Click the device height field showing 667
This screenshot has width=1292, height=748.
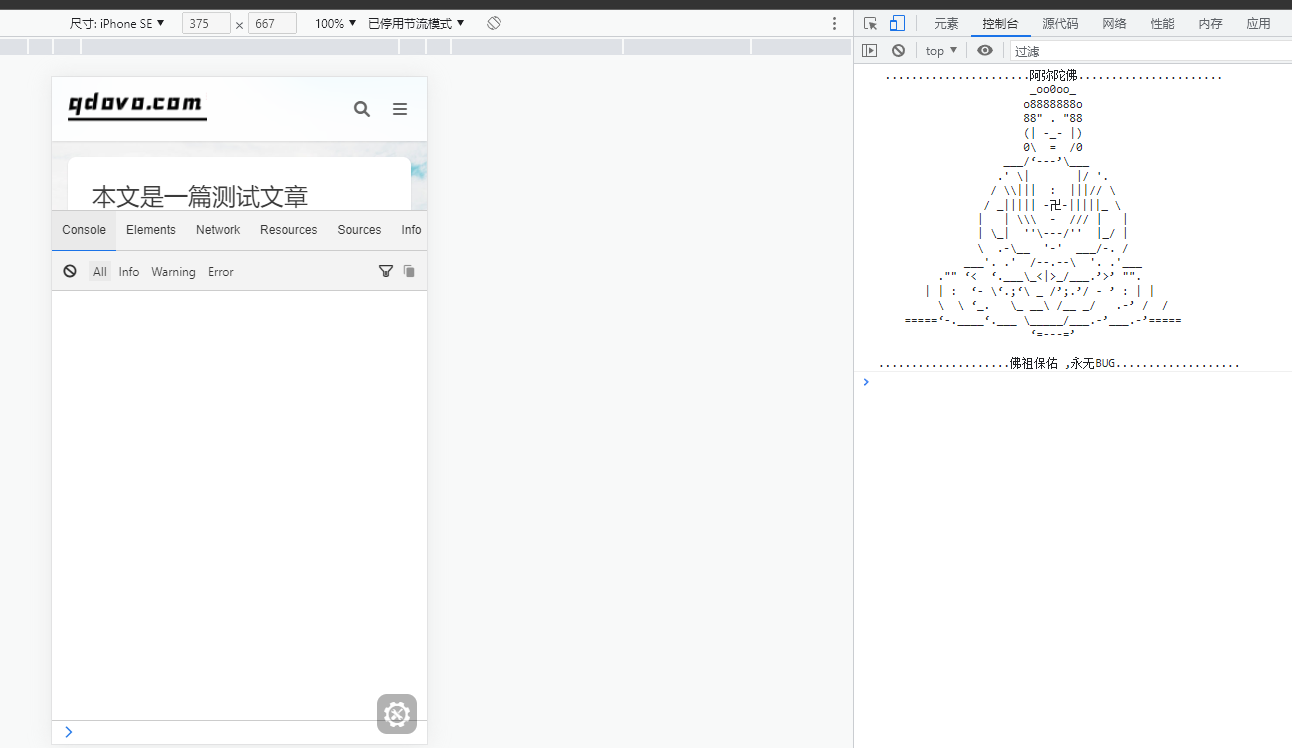coord(272,23)
